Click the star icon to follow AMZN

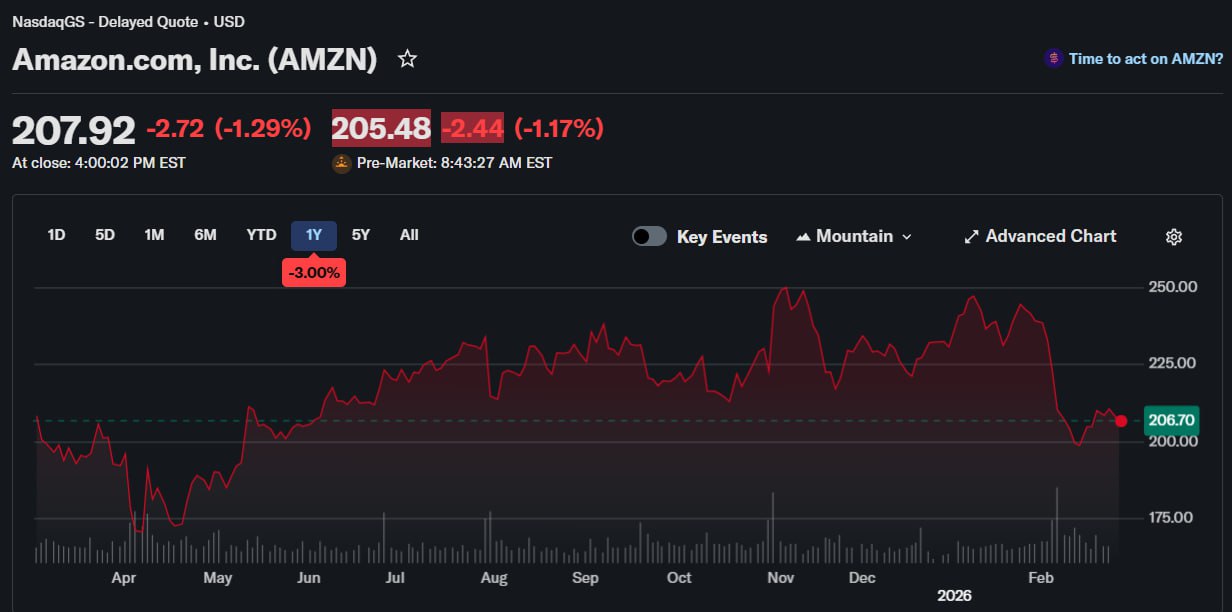coord(407,59)
